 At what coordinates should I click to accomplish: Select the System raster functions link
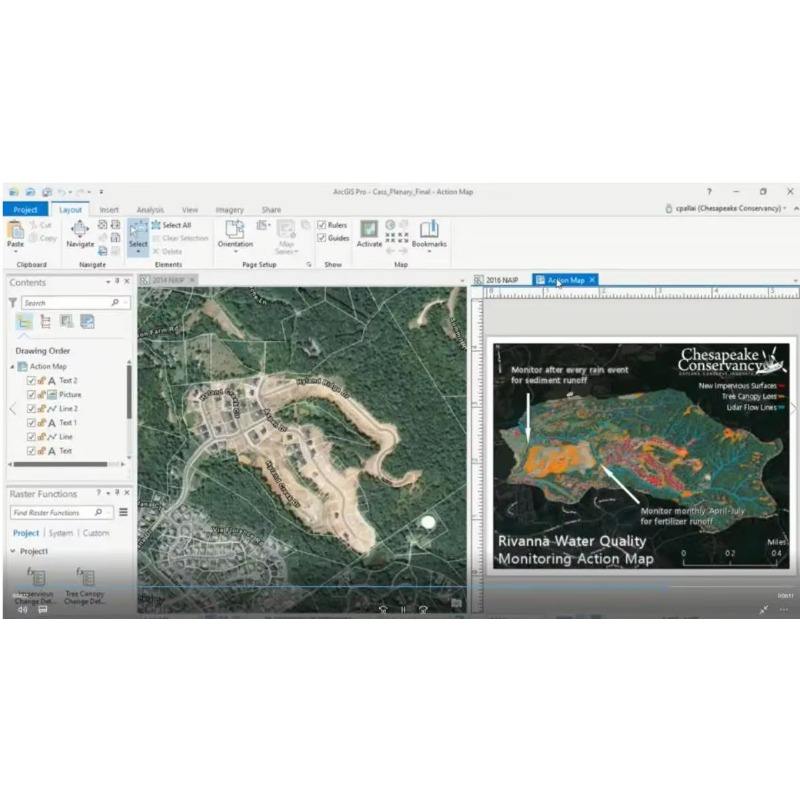point(61,533)
